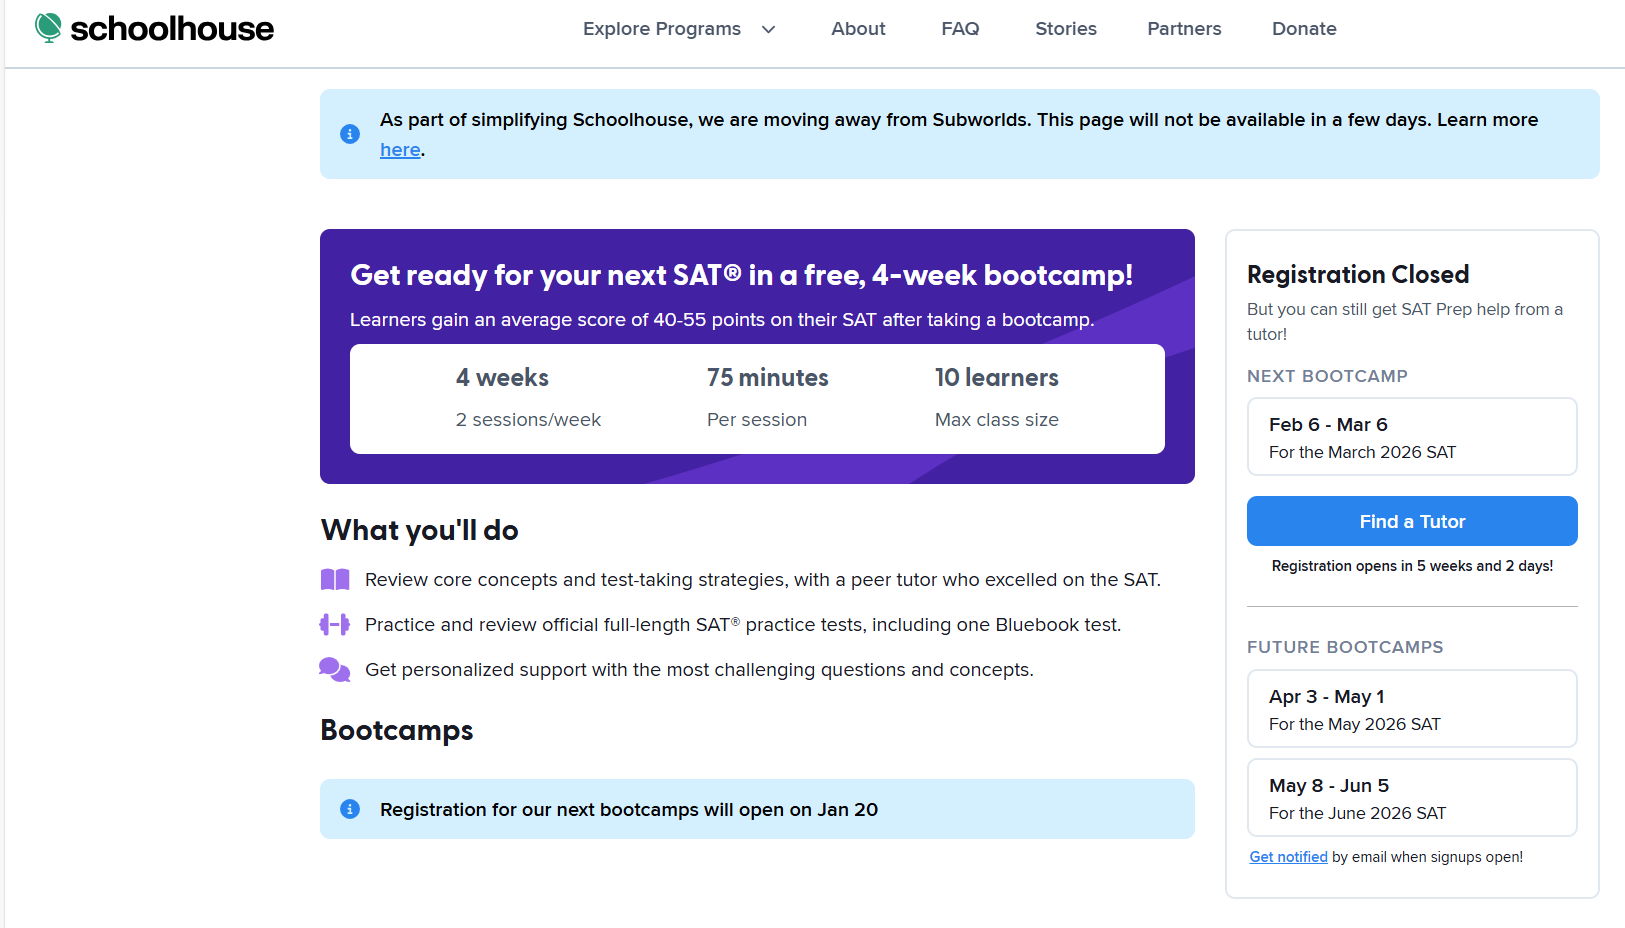
Task: Click the Get notified link
Action: [x=1288, y=857]
